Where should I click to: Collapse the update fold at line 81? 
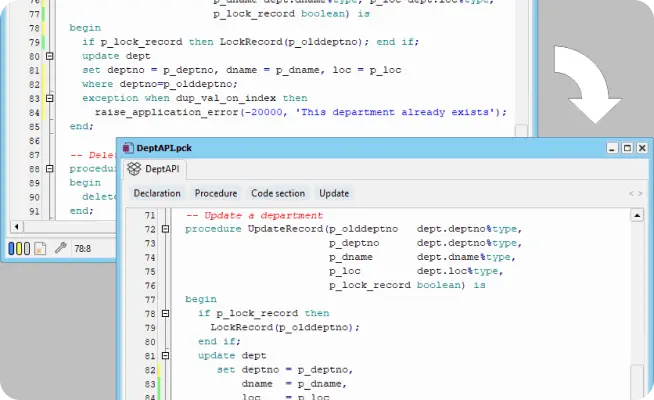pos(166,355)
